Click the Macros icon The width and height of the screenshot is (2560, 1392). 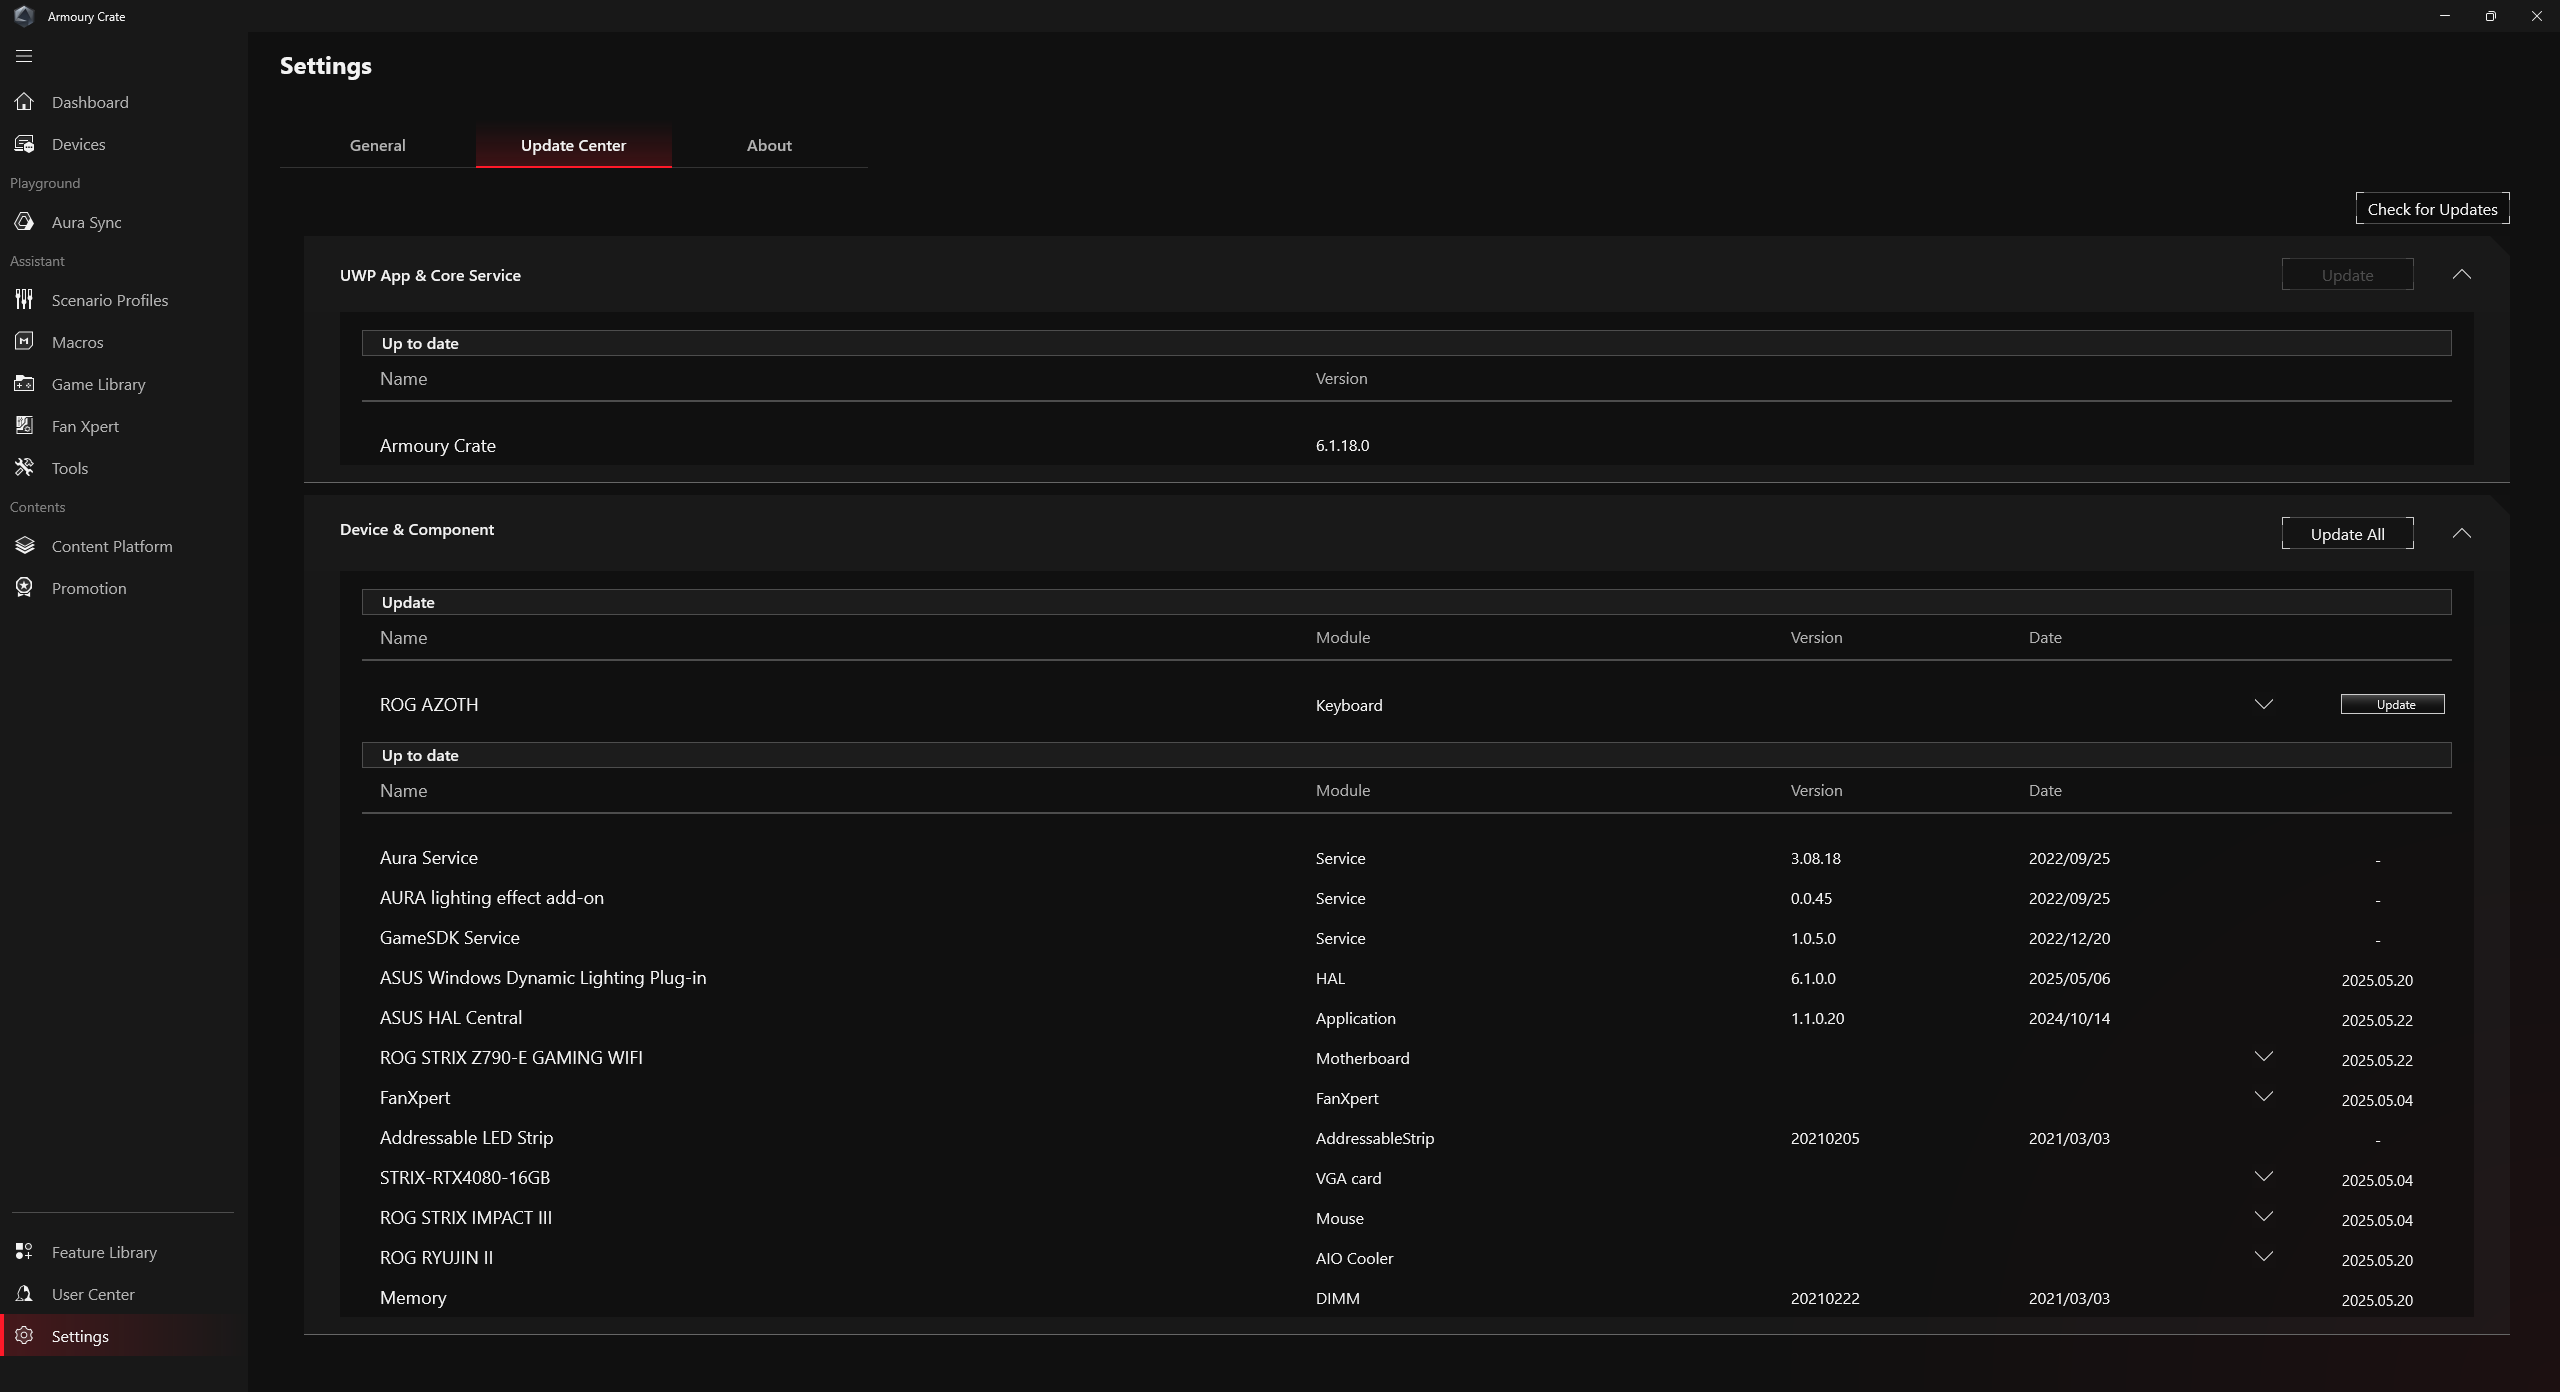24,342
